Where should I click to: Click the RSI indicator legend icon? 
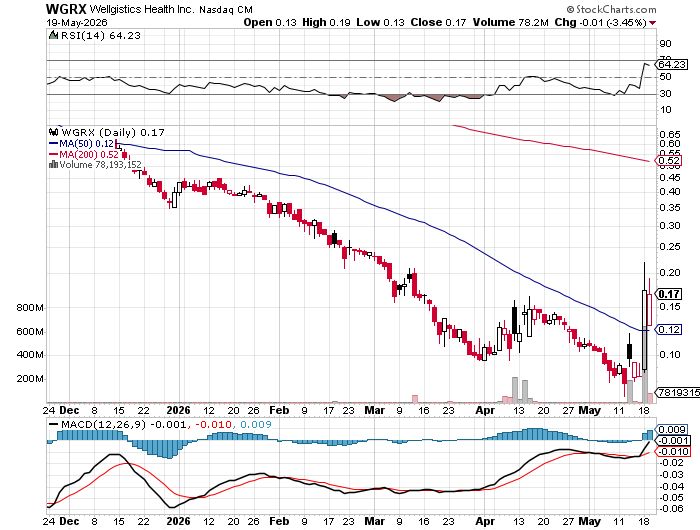53,35
